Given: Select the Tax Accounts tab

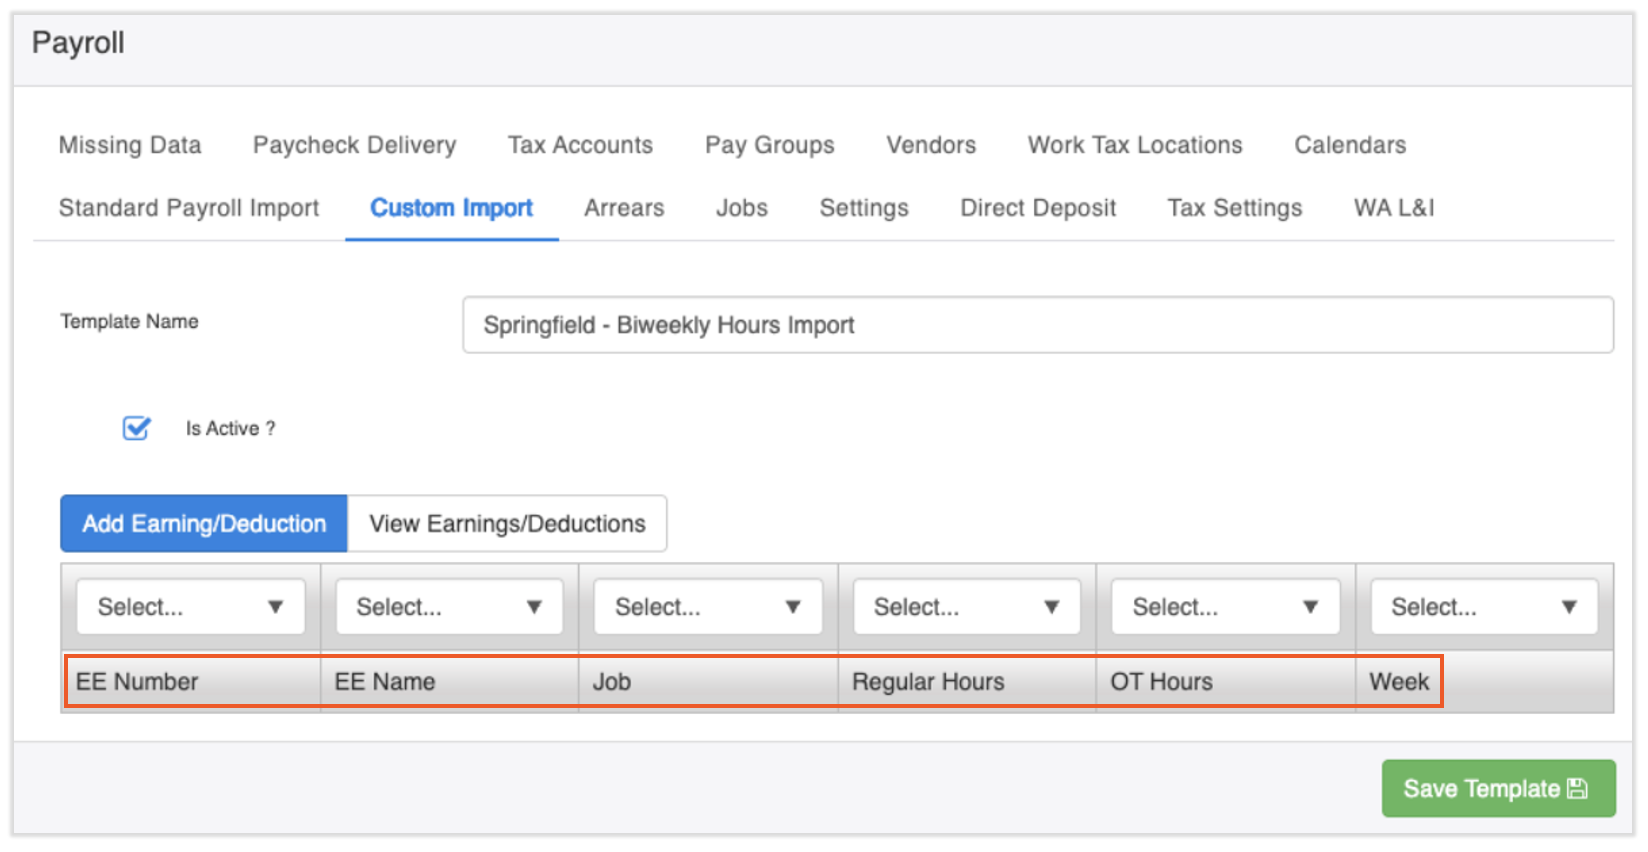Looking at the screenshot, I should [x=580, y=145].
